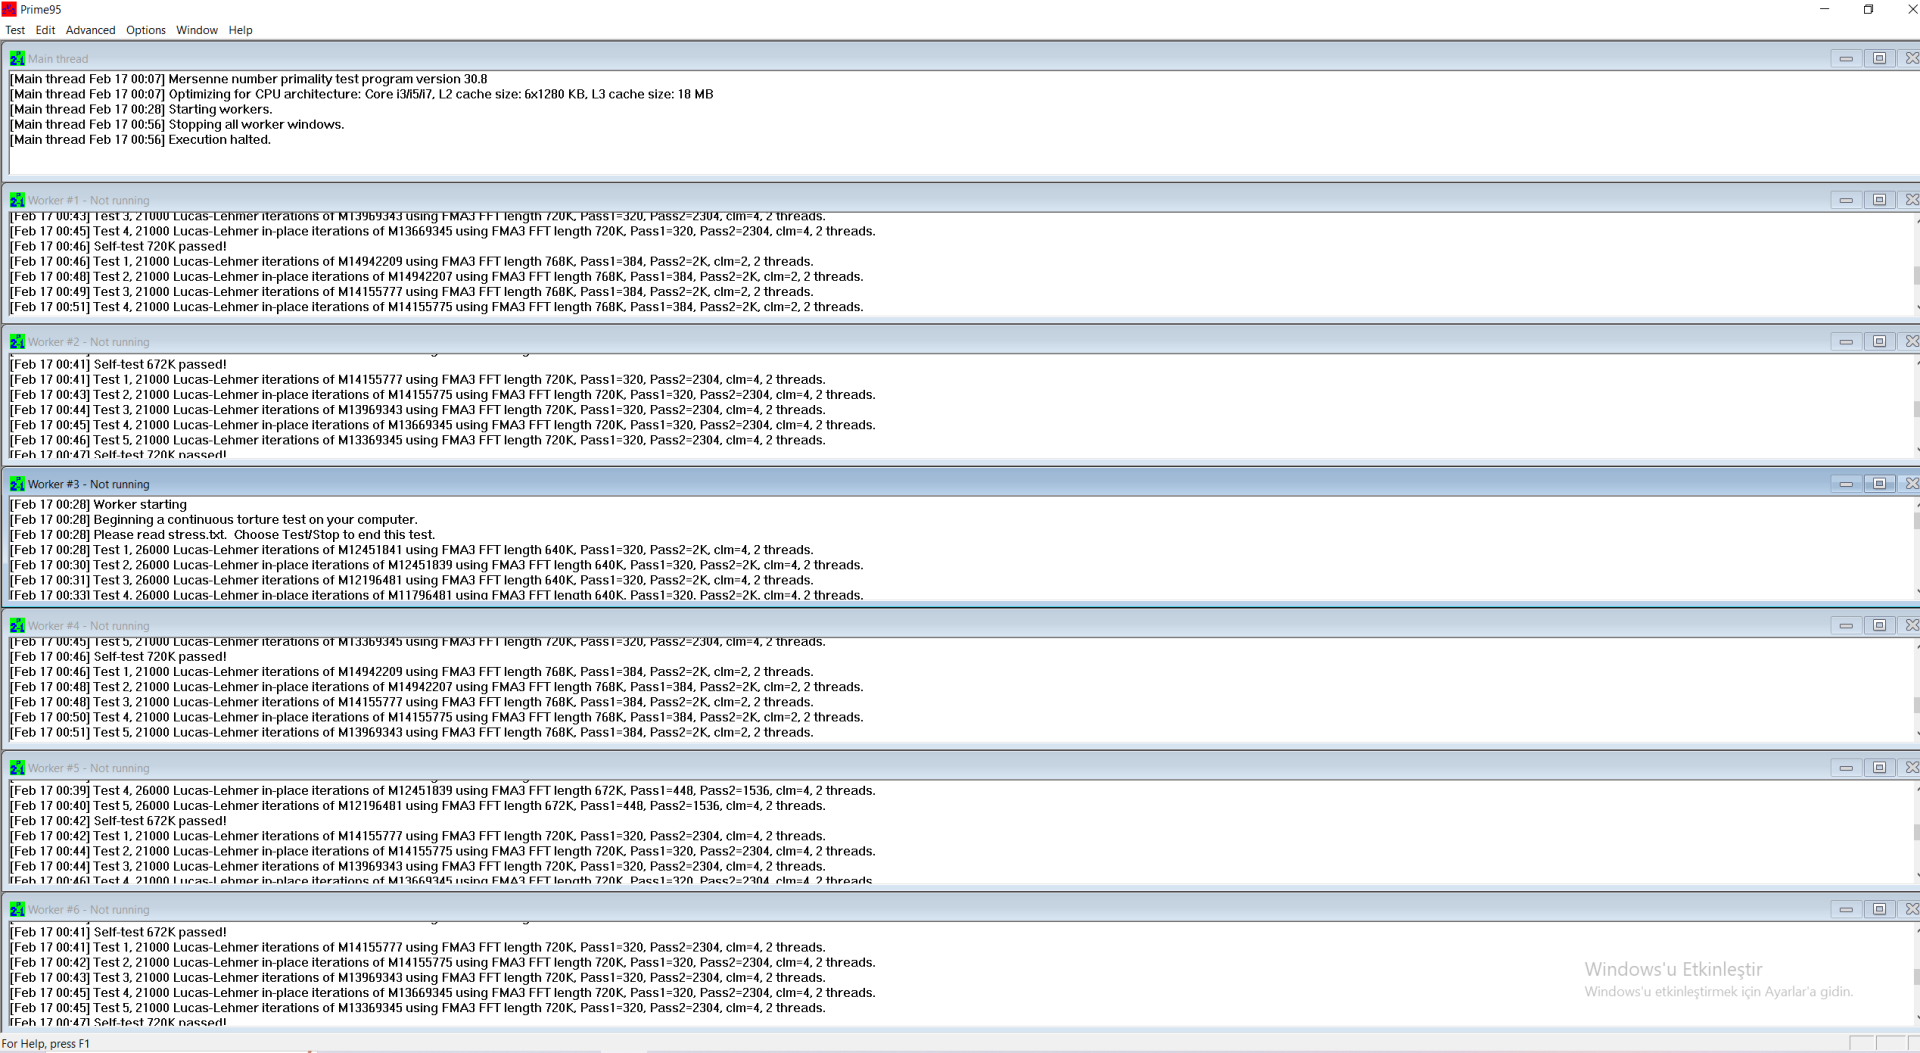Click the Test 1 M14942209 line in Worker #1
Screen dimensions: 1920x1053
[x=412, y=261]
